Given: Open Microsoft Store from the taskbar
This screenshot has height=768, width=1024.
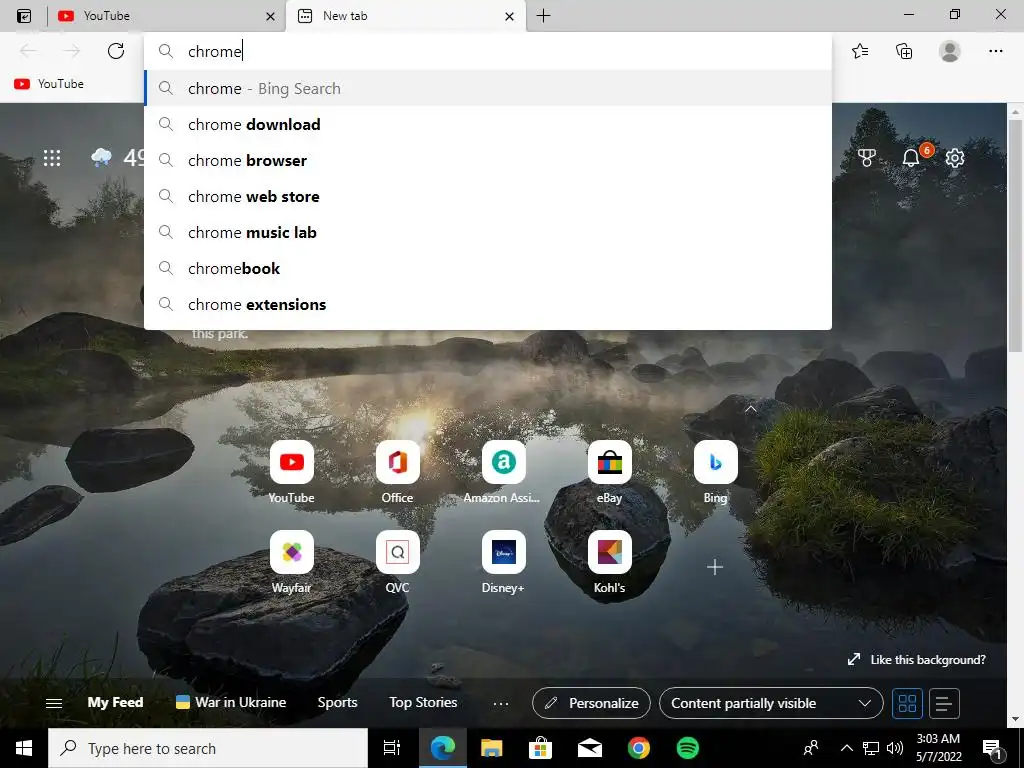Looking at the screenshot, I should tap(541, 748).
